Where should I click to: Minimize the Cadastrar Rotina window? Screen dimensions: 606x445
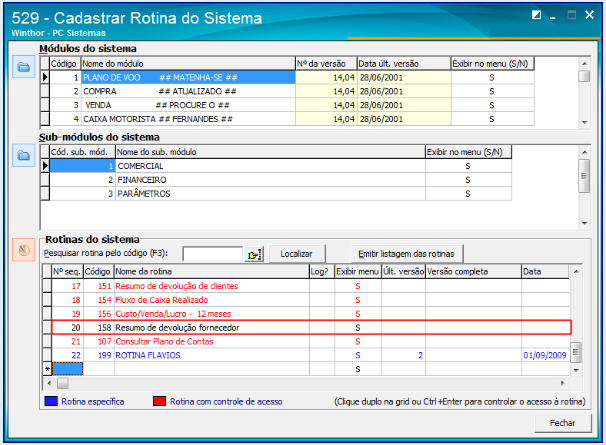[x=553, y=16]
